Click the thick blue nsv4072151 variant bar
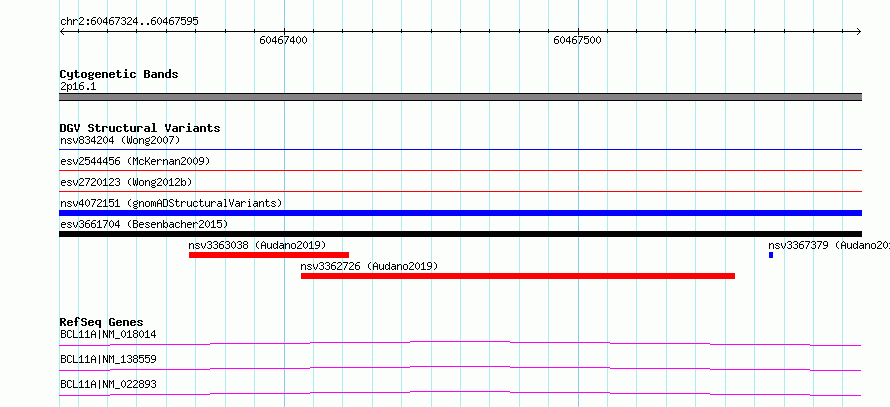Image resolution: width=890 pixels, height=407 pixels. 460,213
